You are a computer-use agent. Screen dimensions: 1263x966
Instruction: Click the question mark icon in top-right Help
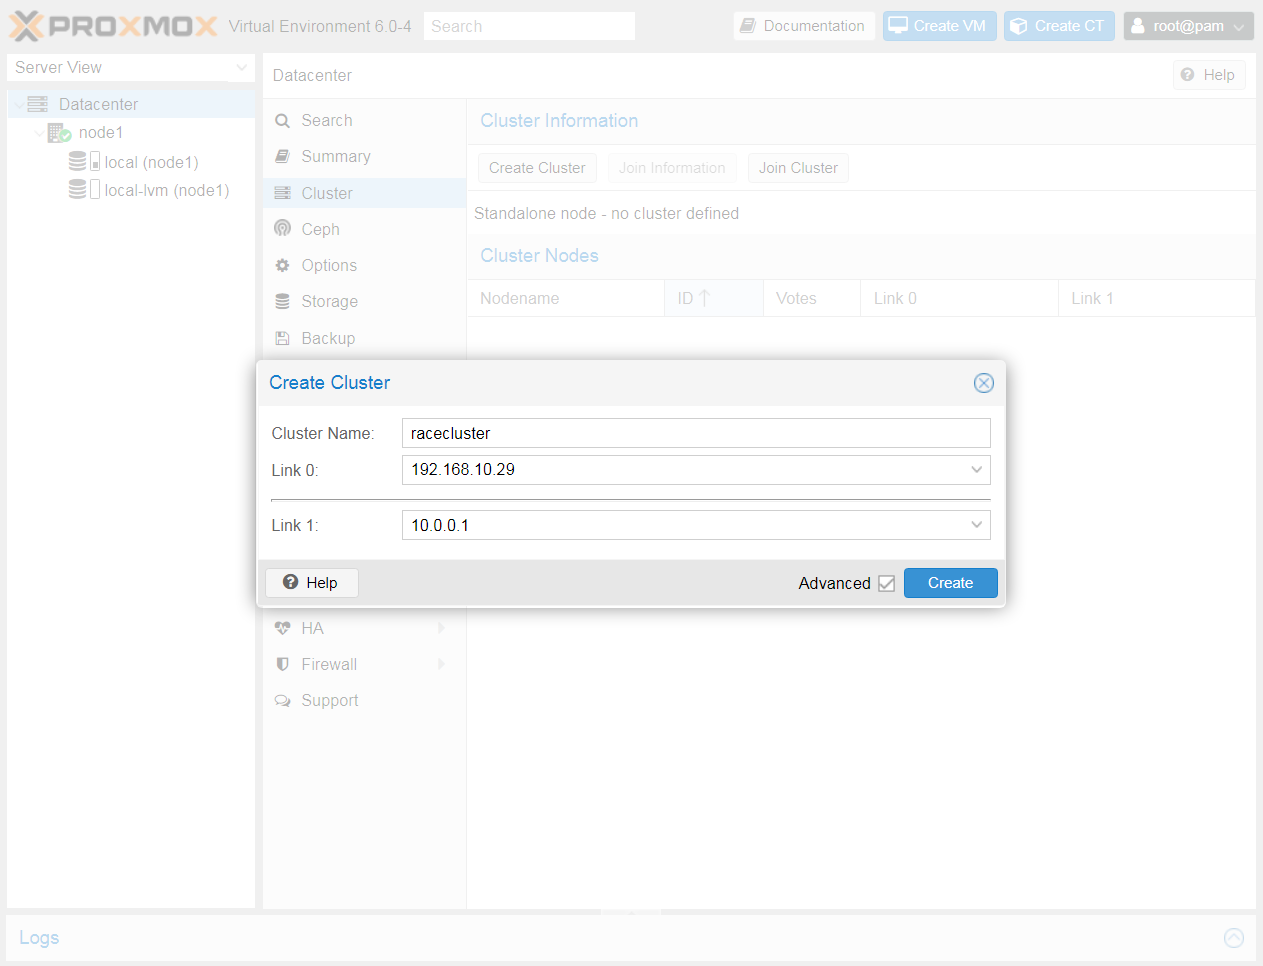[x=1188, y=75]
